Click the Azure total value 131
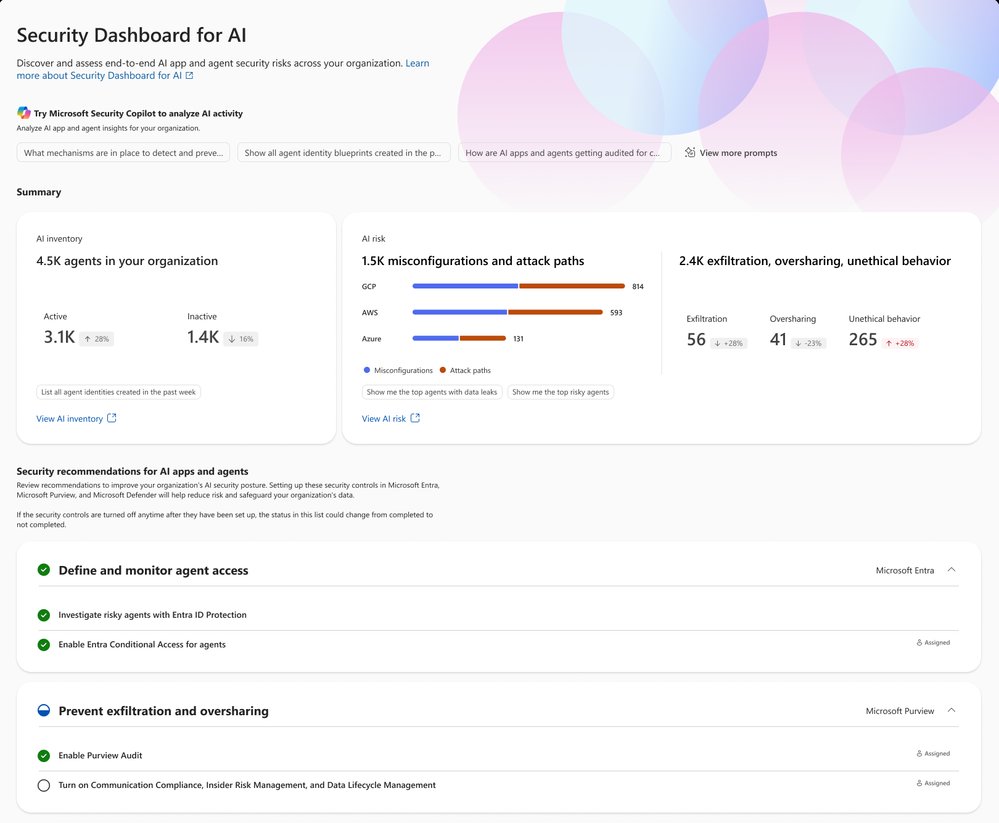999x823 pixels. (519, 339)
